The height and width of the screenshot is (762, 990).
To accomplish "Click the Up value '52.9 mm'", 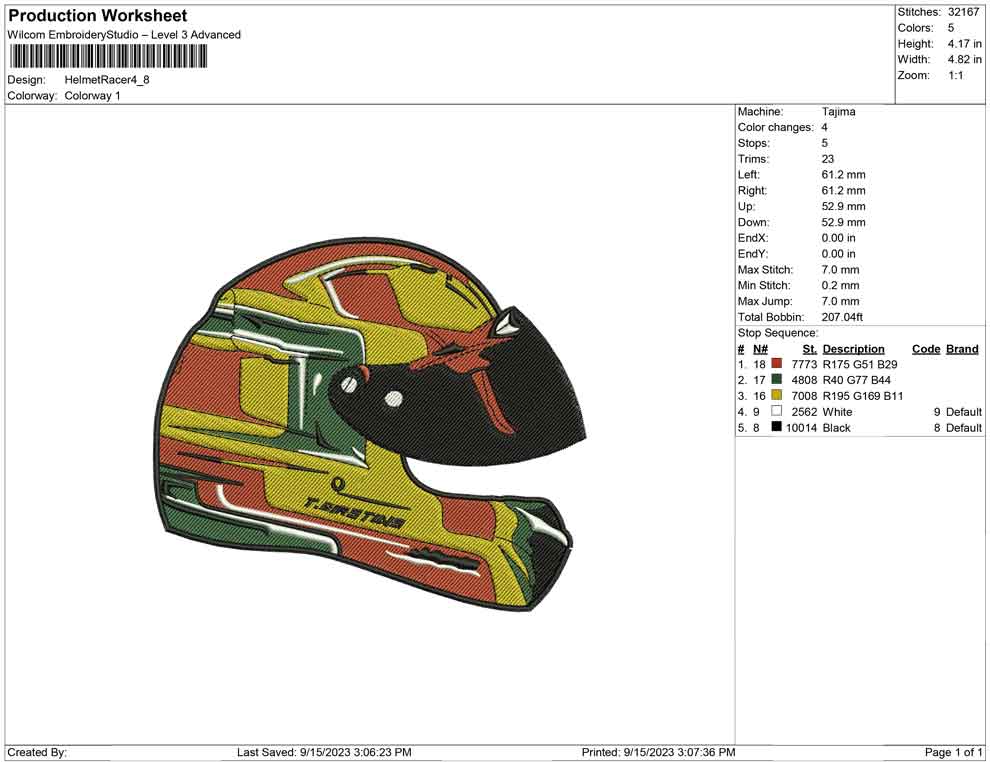I will tap(844, 206).
